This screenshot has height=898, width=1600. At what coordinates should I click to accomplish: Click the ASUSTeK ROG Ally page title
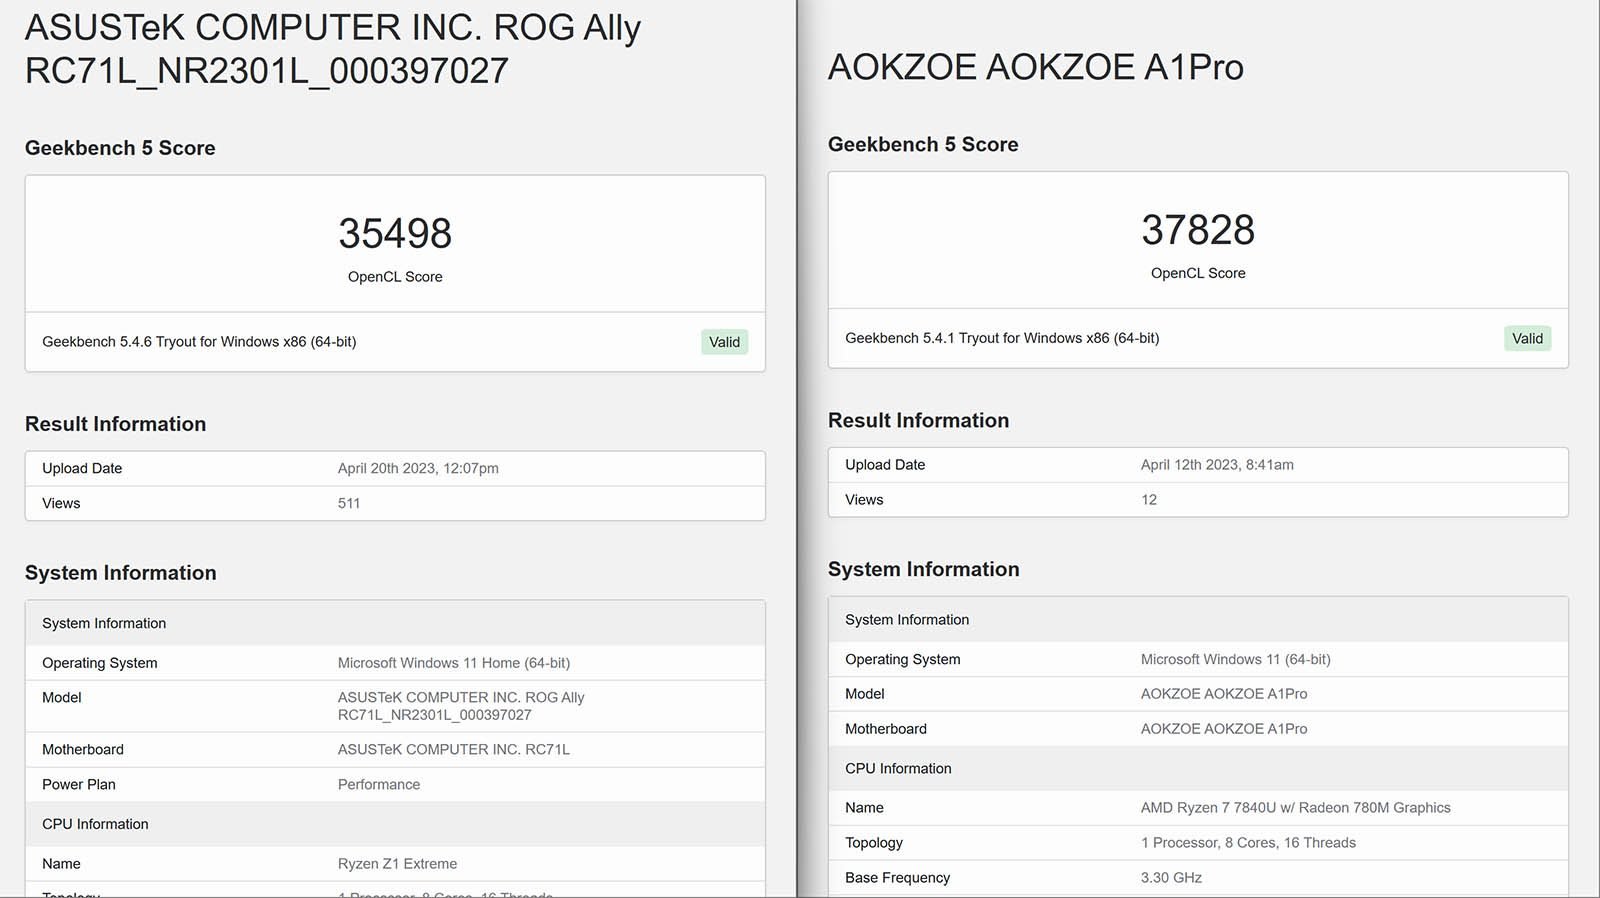(333, 49)
